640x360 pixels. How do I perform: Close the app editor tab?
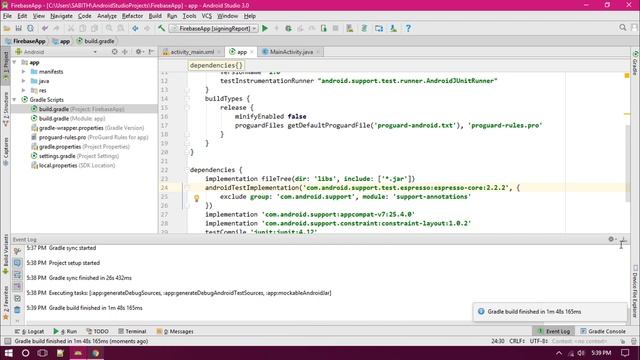point(251,52)
